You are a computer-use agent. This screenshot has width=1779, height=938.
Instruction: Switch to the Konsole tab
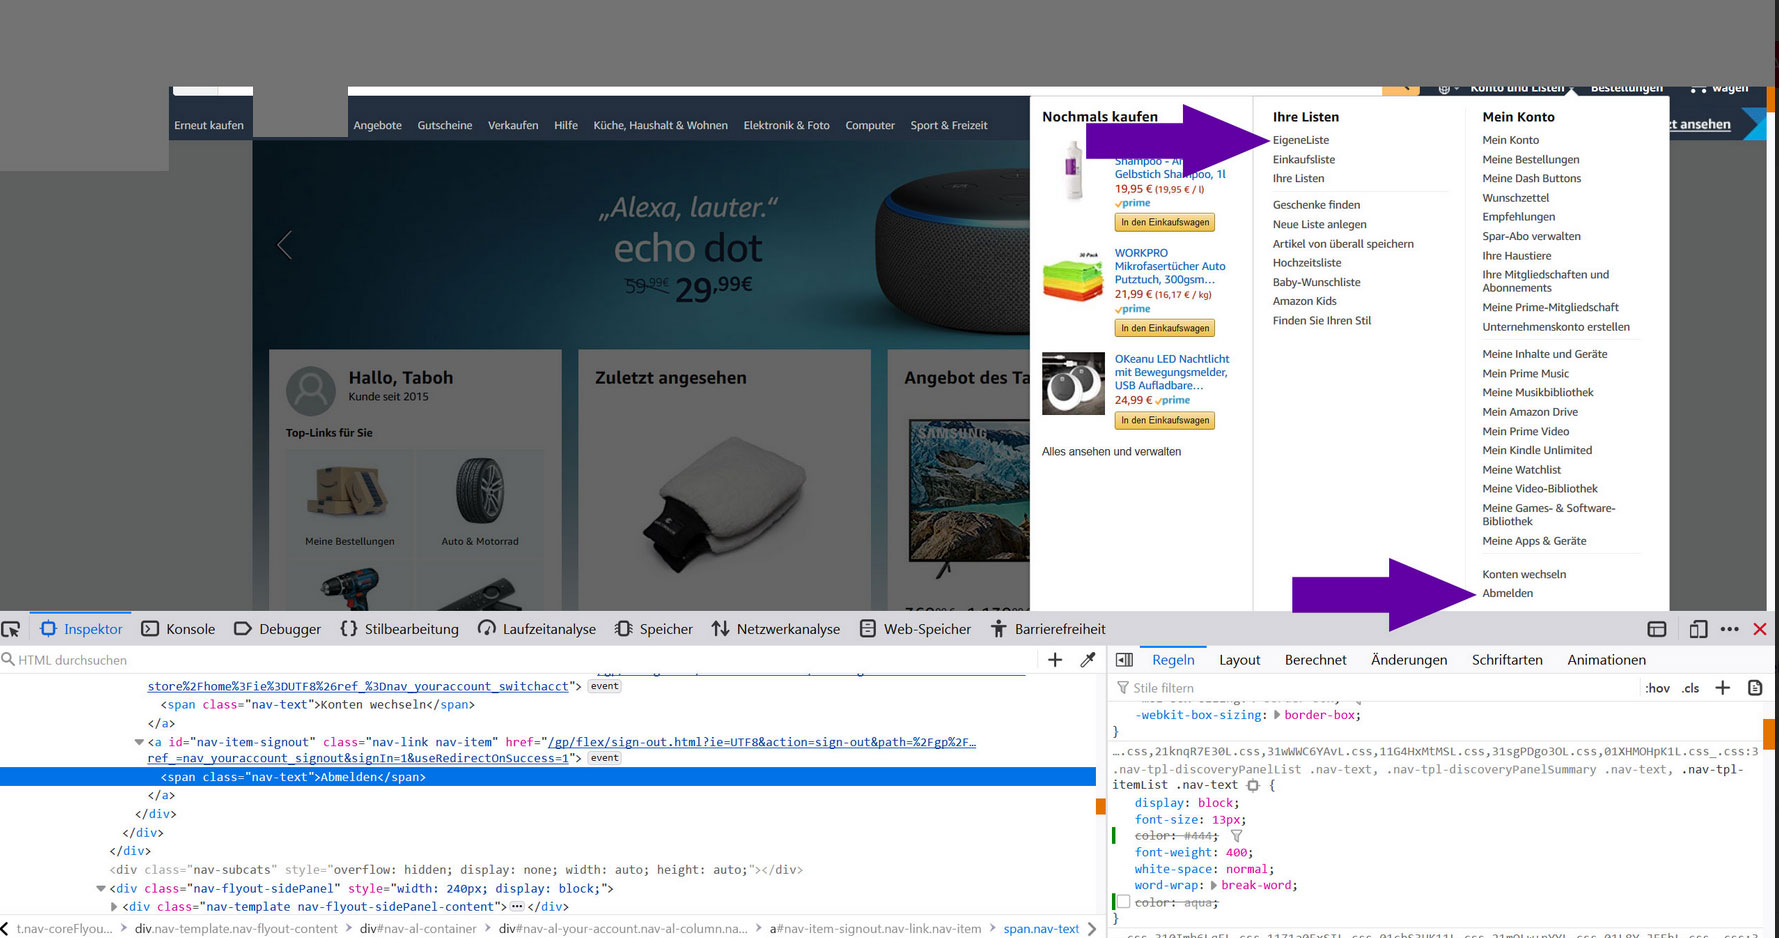[179, 629]
